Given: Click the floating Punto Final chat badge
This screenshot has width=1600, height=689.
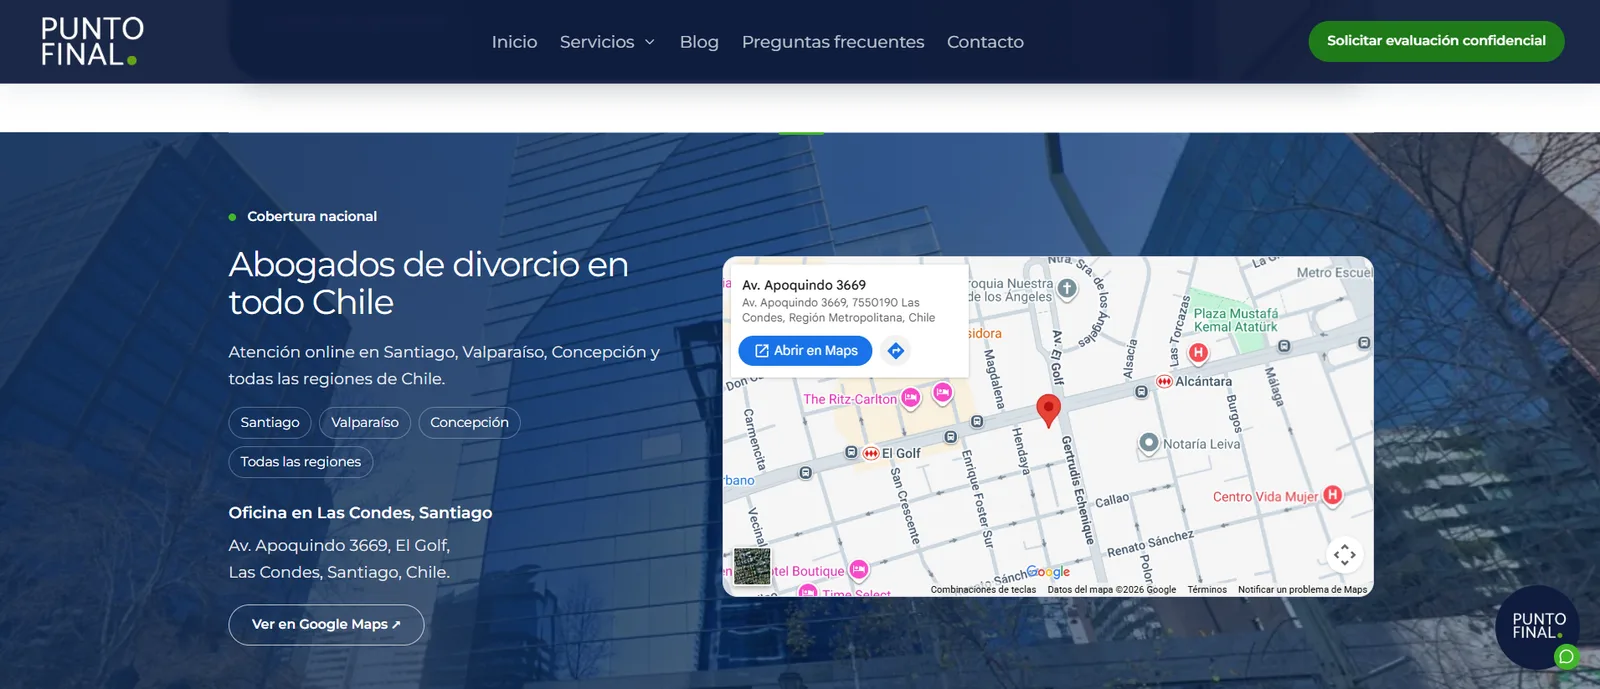Looking at the screenshot, I should 1538,626.
